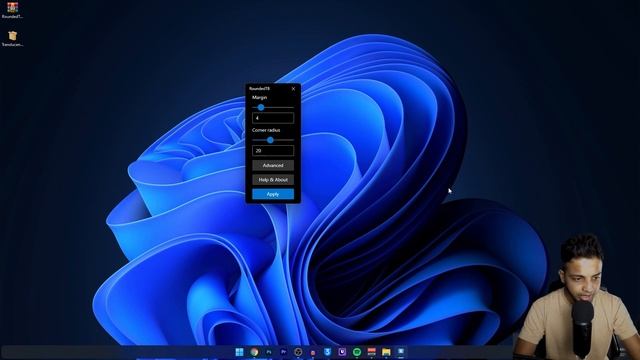Click the blue shield icon on the taskbar
The height and width of the screenshot is (360, 640).
pos(327,352)
